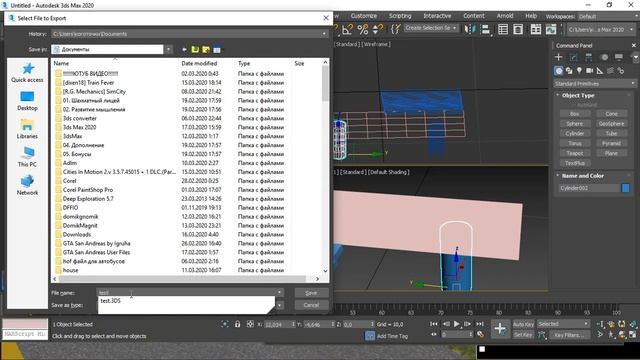
Task: Expand File name dropdown arrow
Action: (x=280, y=293)
